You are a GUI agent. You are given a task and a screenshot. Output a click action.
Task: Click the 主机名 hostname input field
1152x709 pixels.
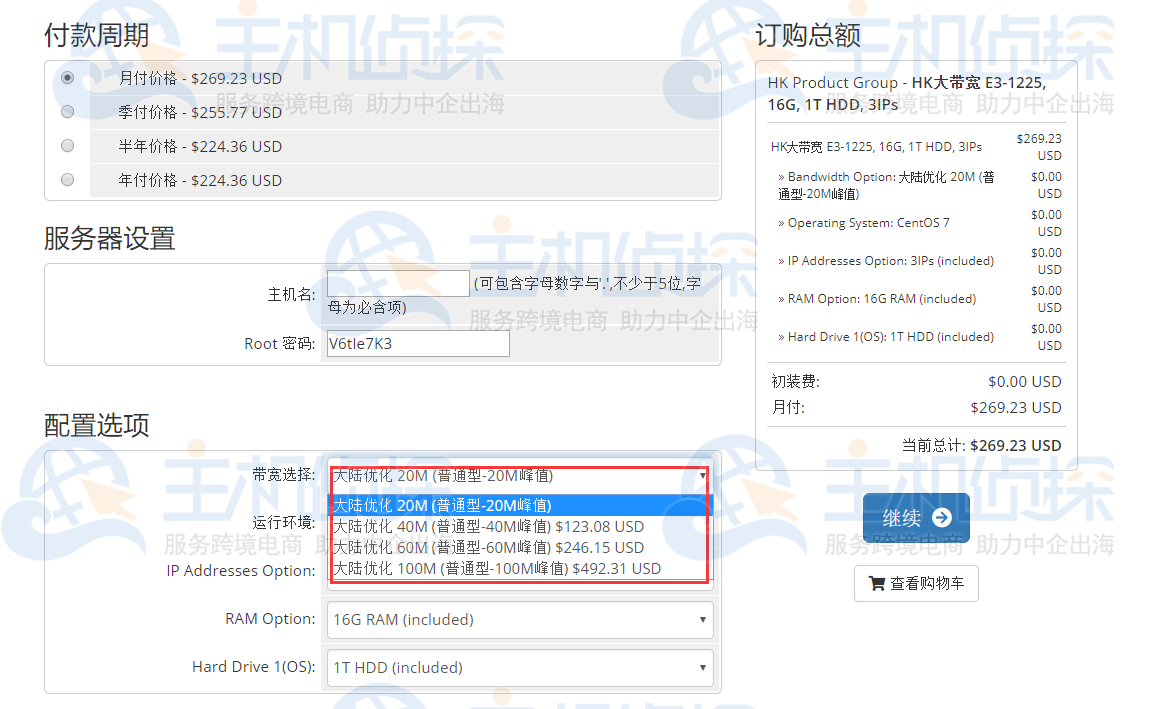[398, 284]
